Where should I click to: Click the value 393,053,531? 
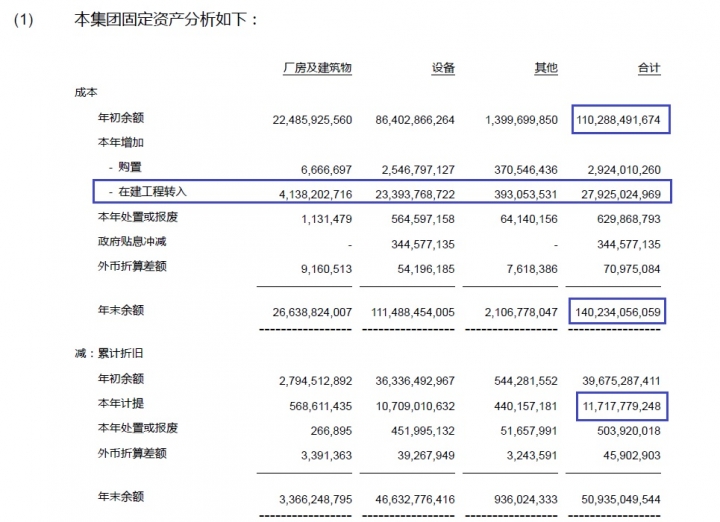coord(526,195)
